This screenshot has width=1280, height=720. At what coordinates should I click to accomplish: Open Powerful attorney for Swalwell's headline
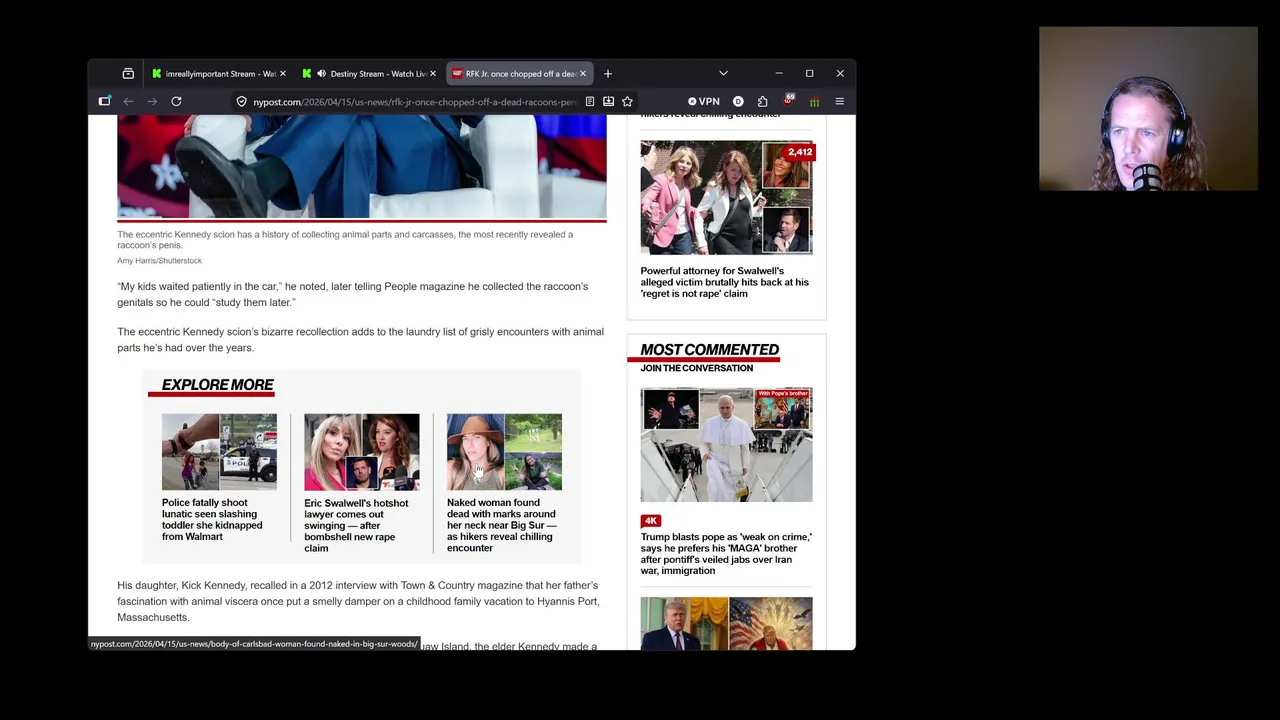tap(724, 282)
